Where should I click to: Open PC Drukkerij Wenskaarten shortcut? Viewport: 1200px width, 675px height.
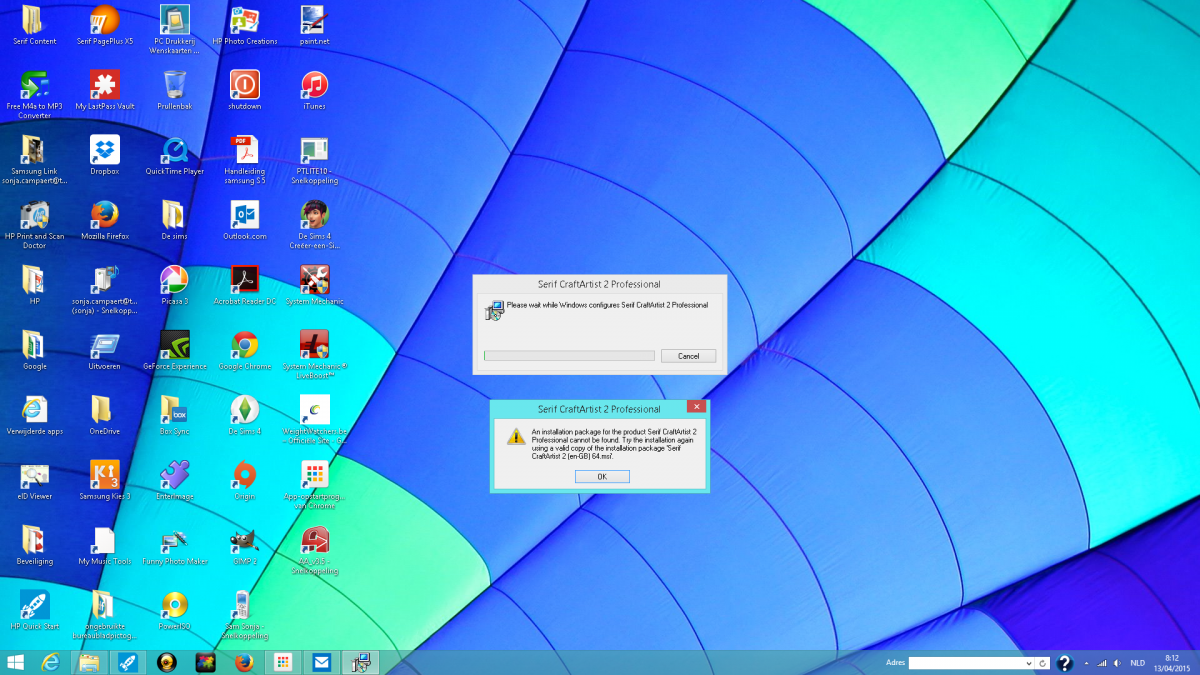(x=174, y=29)
